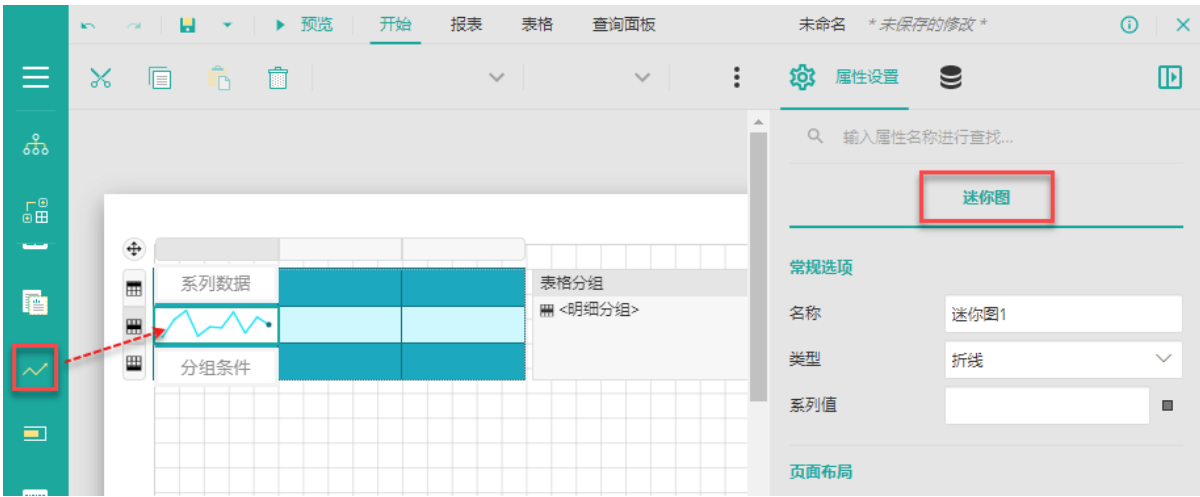Click the cut scissors icon
This screenshot has height=497, width=1200.
pos(100,78)
